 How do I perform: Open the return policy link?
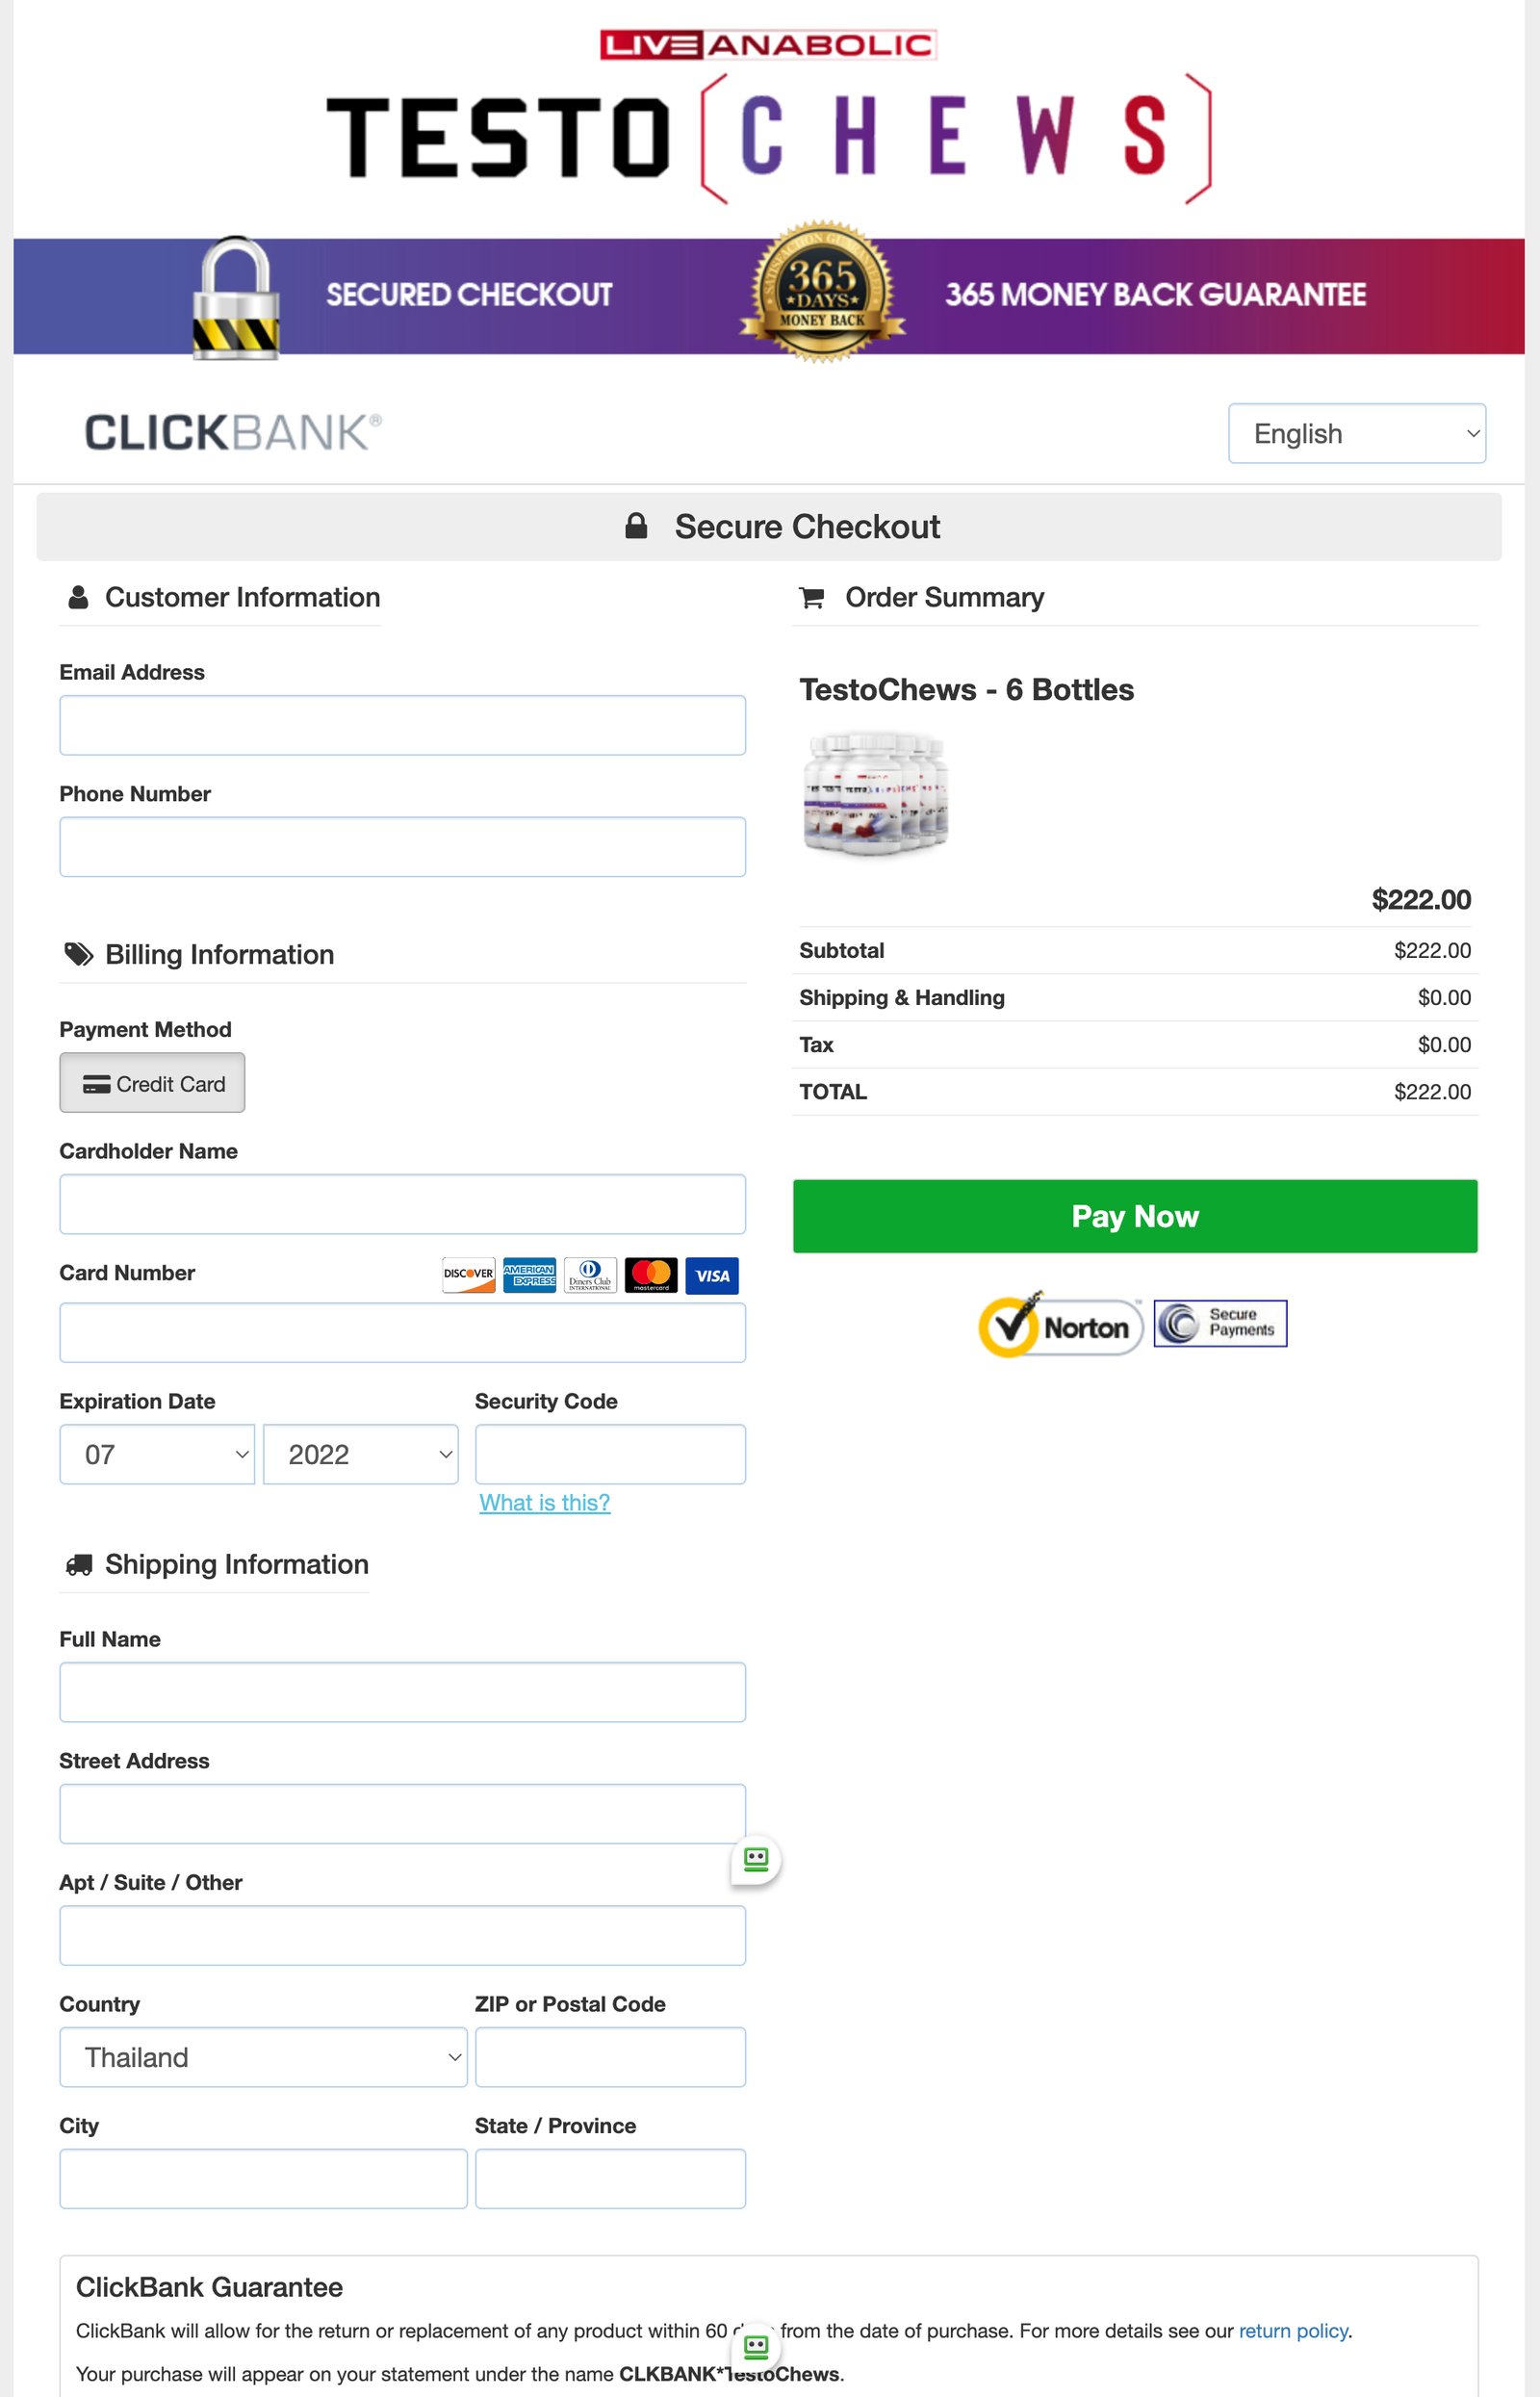1293,2330
